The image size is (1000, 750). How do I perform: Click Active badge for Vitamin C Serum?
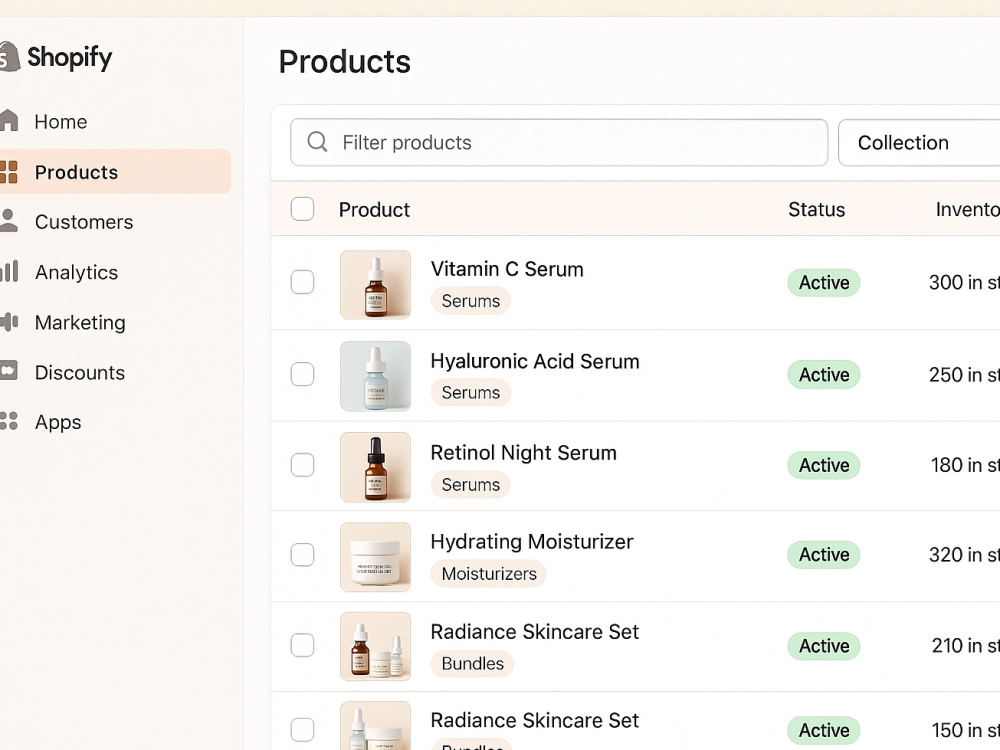coord(824,283)
